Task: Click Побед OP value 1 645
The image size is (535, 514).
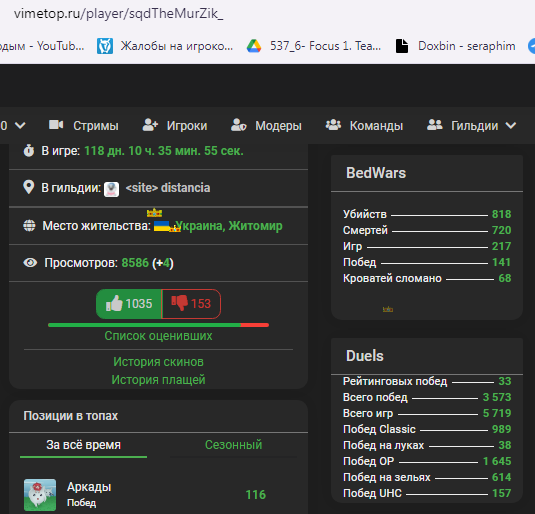Action: tap(497, 461)
